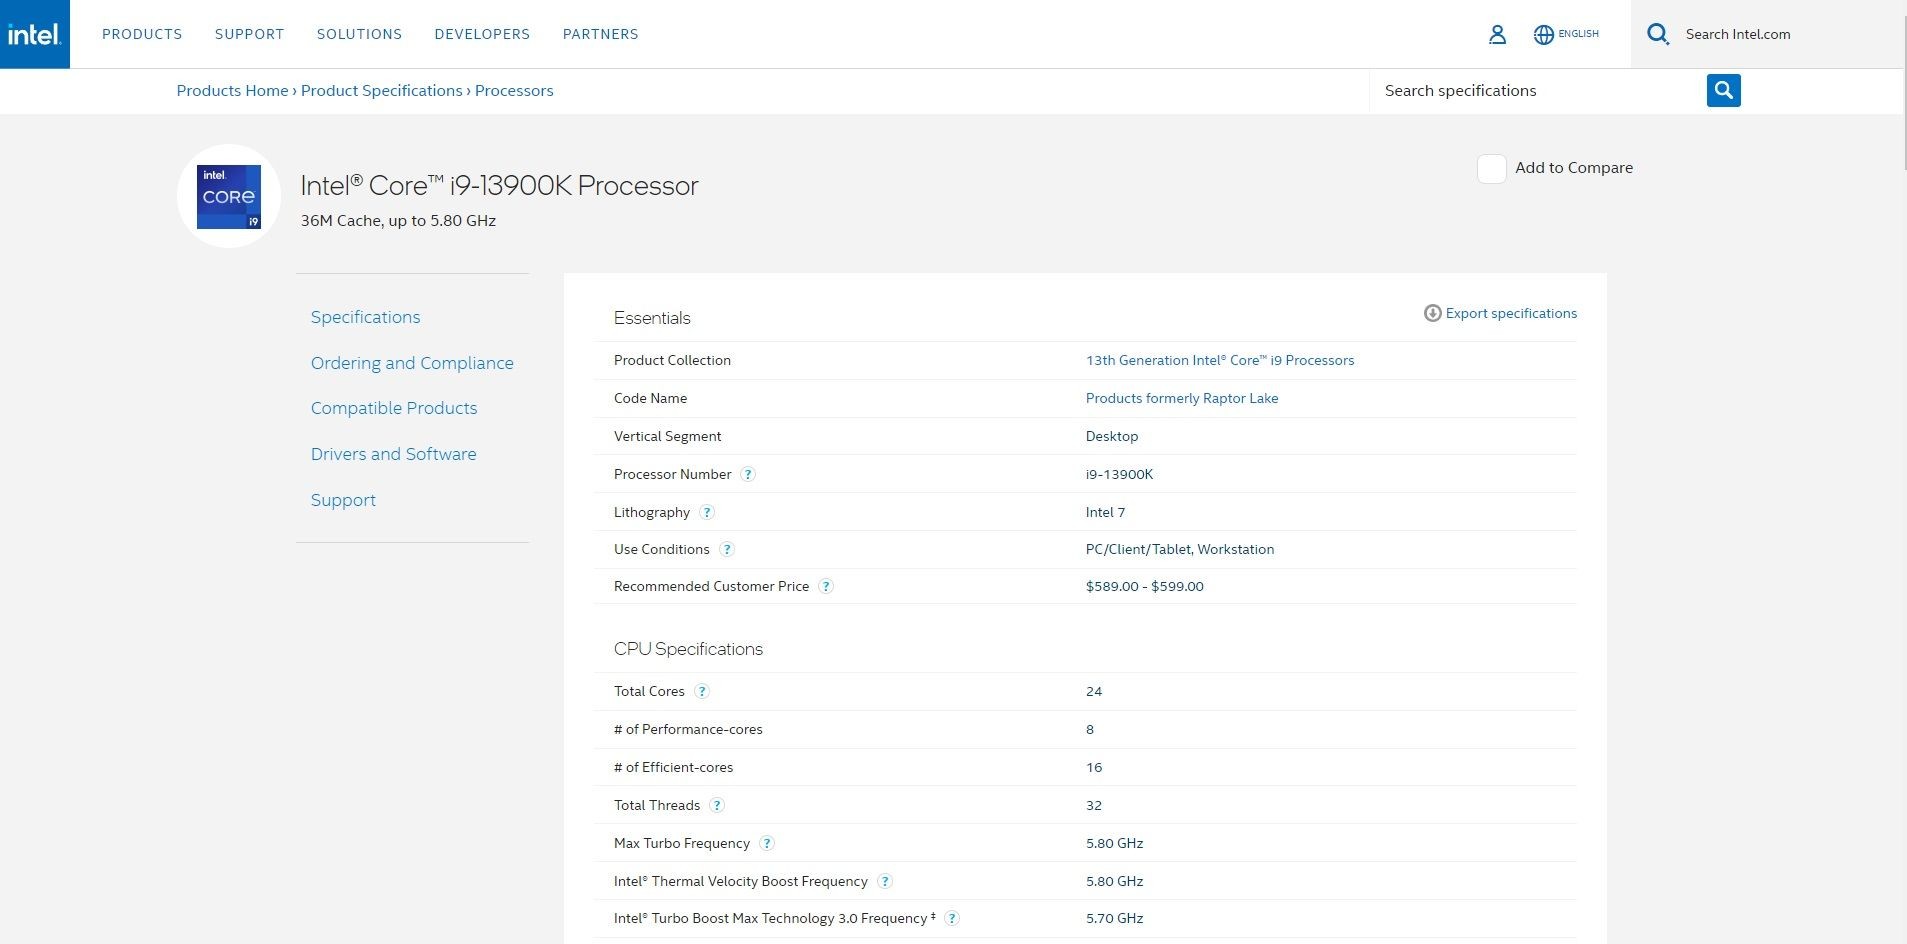Image resolution: width=1907 pixels, height=944 pixels.
Task: Open the Developers menu
Action: click(x=482, y=34)
